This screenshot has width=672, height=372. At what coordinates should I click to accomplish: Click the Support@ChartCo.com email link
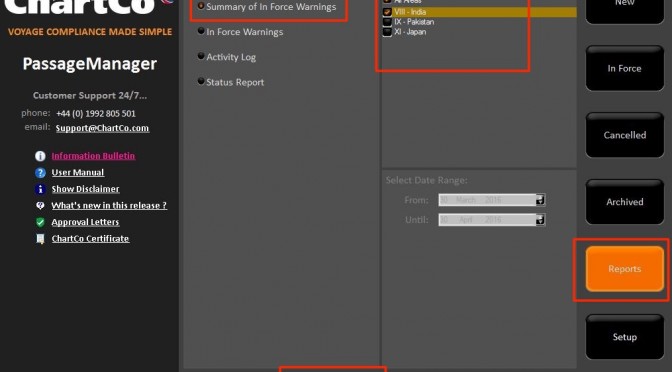[x=102, y=128]
